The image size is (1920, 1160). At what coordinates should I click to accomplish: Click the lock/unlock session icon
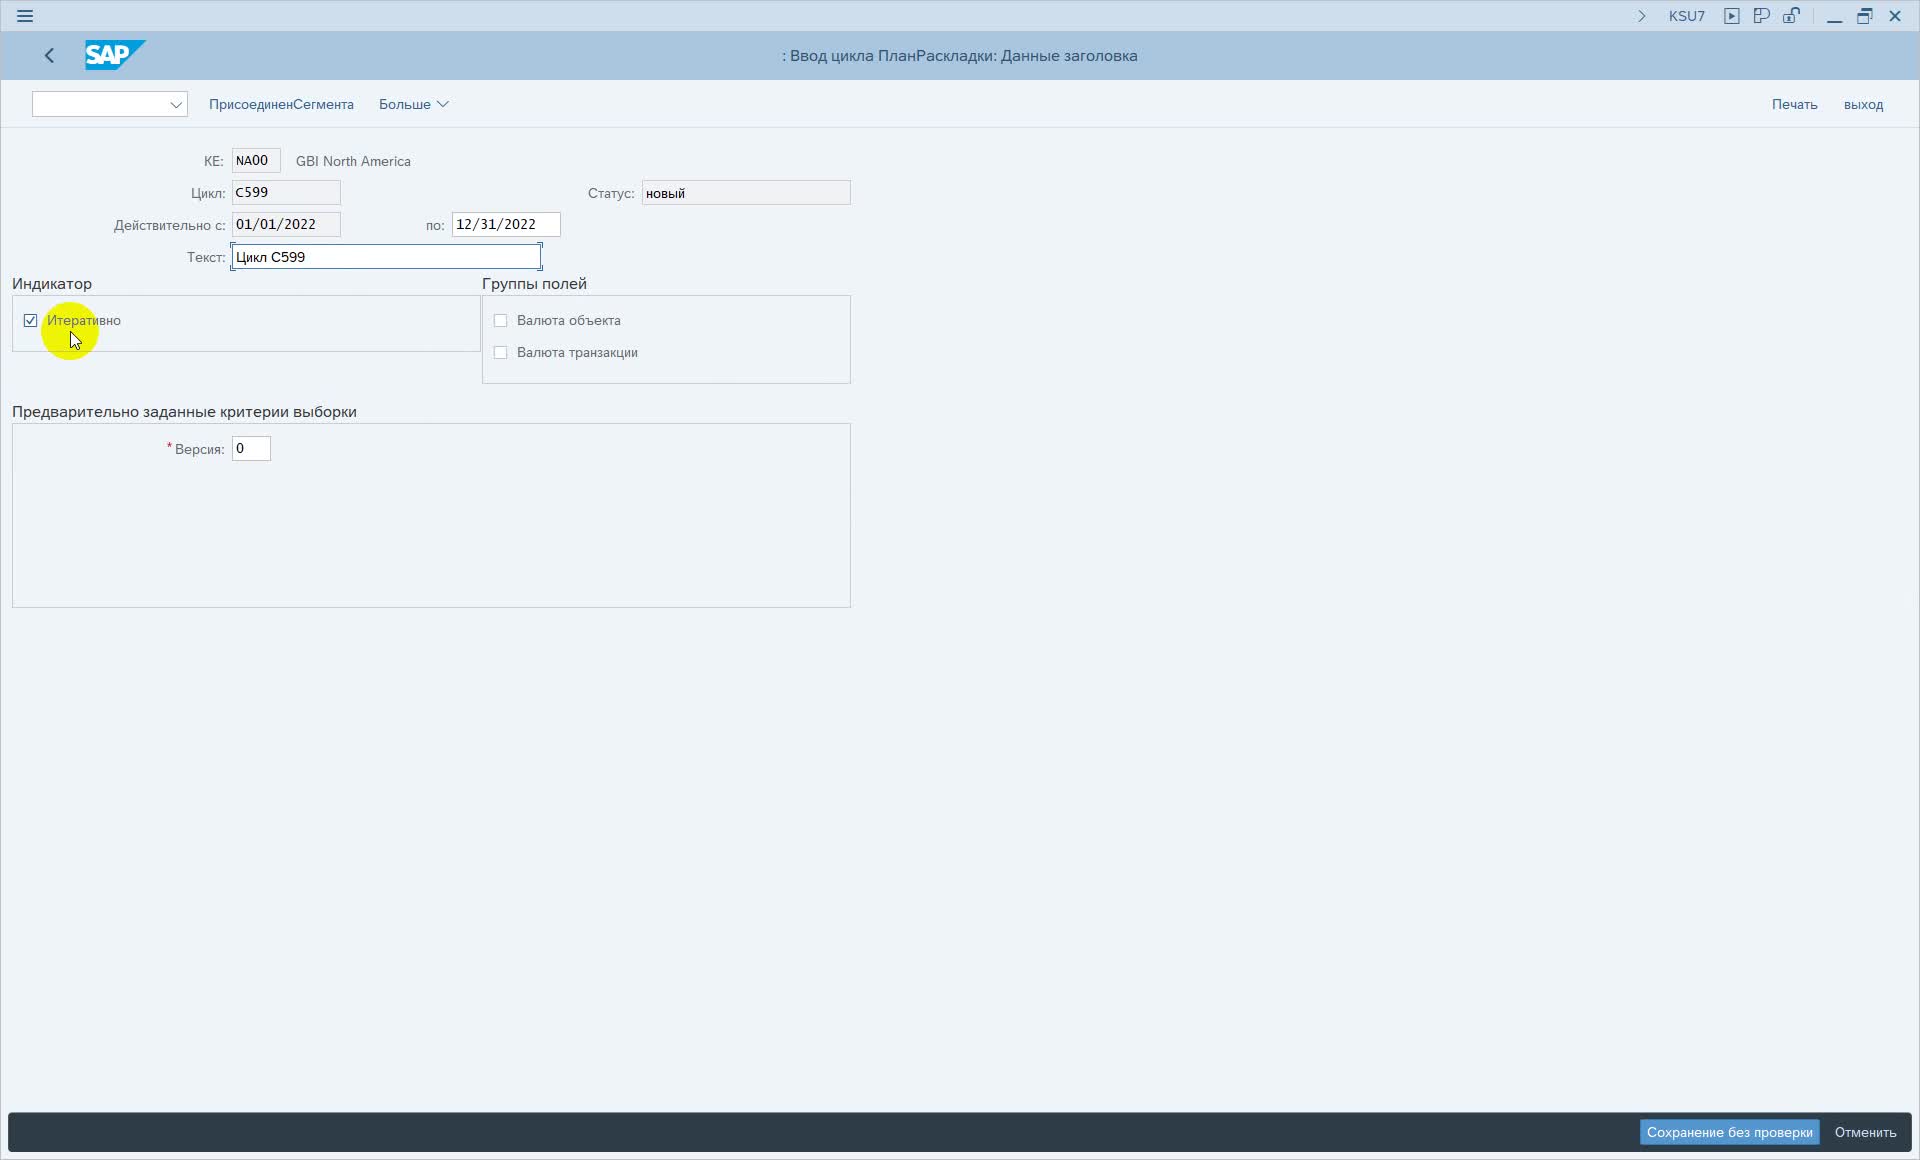click(1791, 16)
